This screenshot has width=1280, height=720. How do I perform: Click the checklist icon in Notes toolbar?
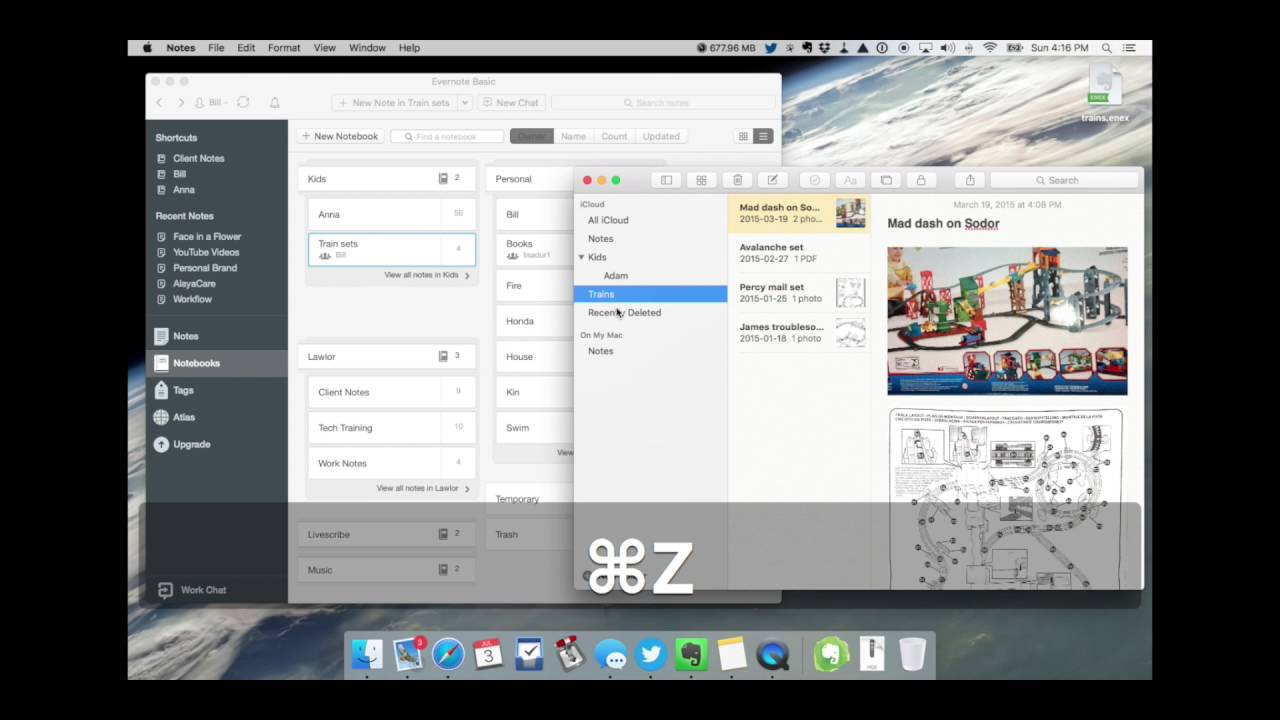pyautogui.click(x=814, y=180)
